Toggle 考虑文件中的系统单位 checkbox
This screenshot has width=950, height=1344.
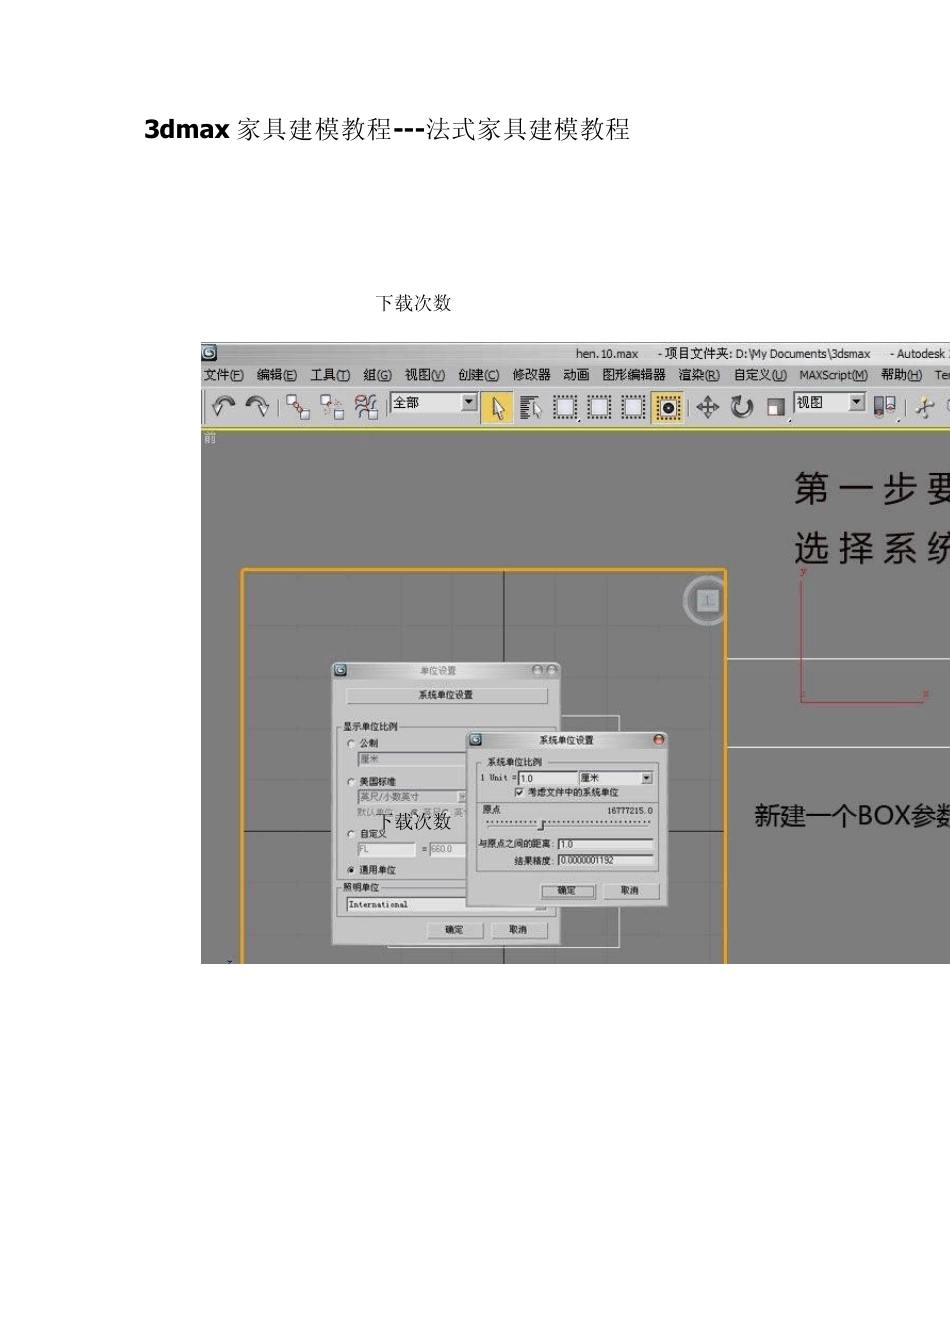[x=519, y=792]
